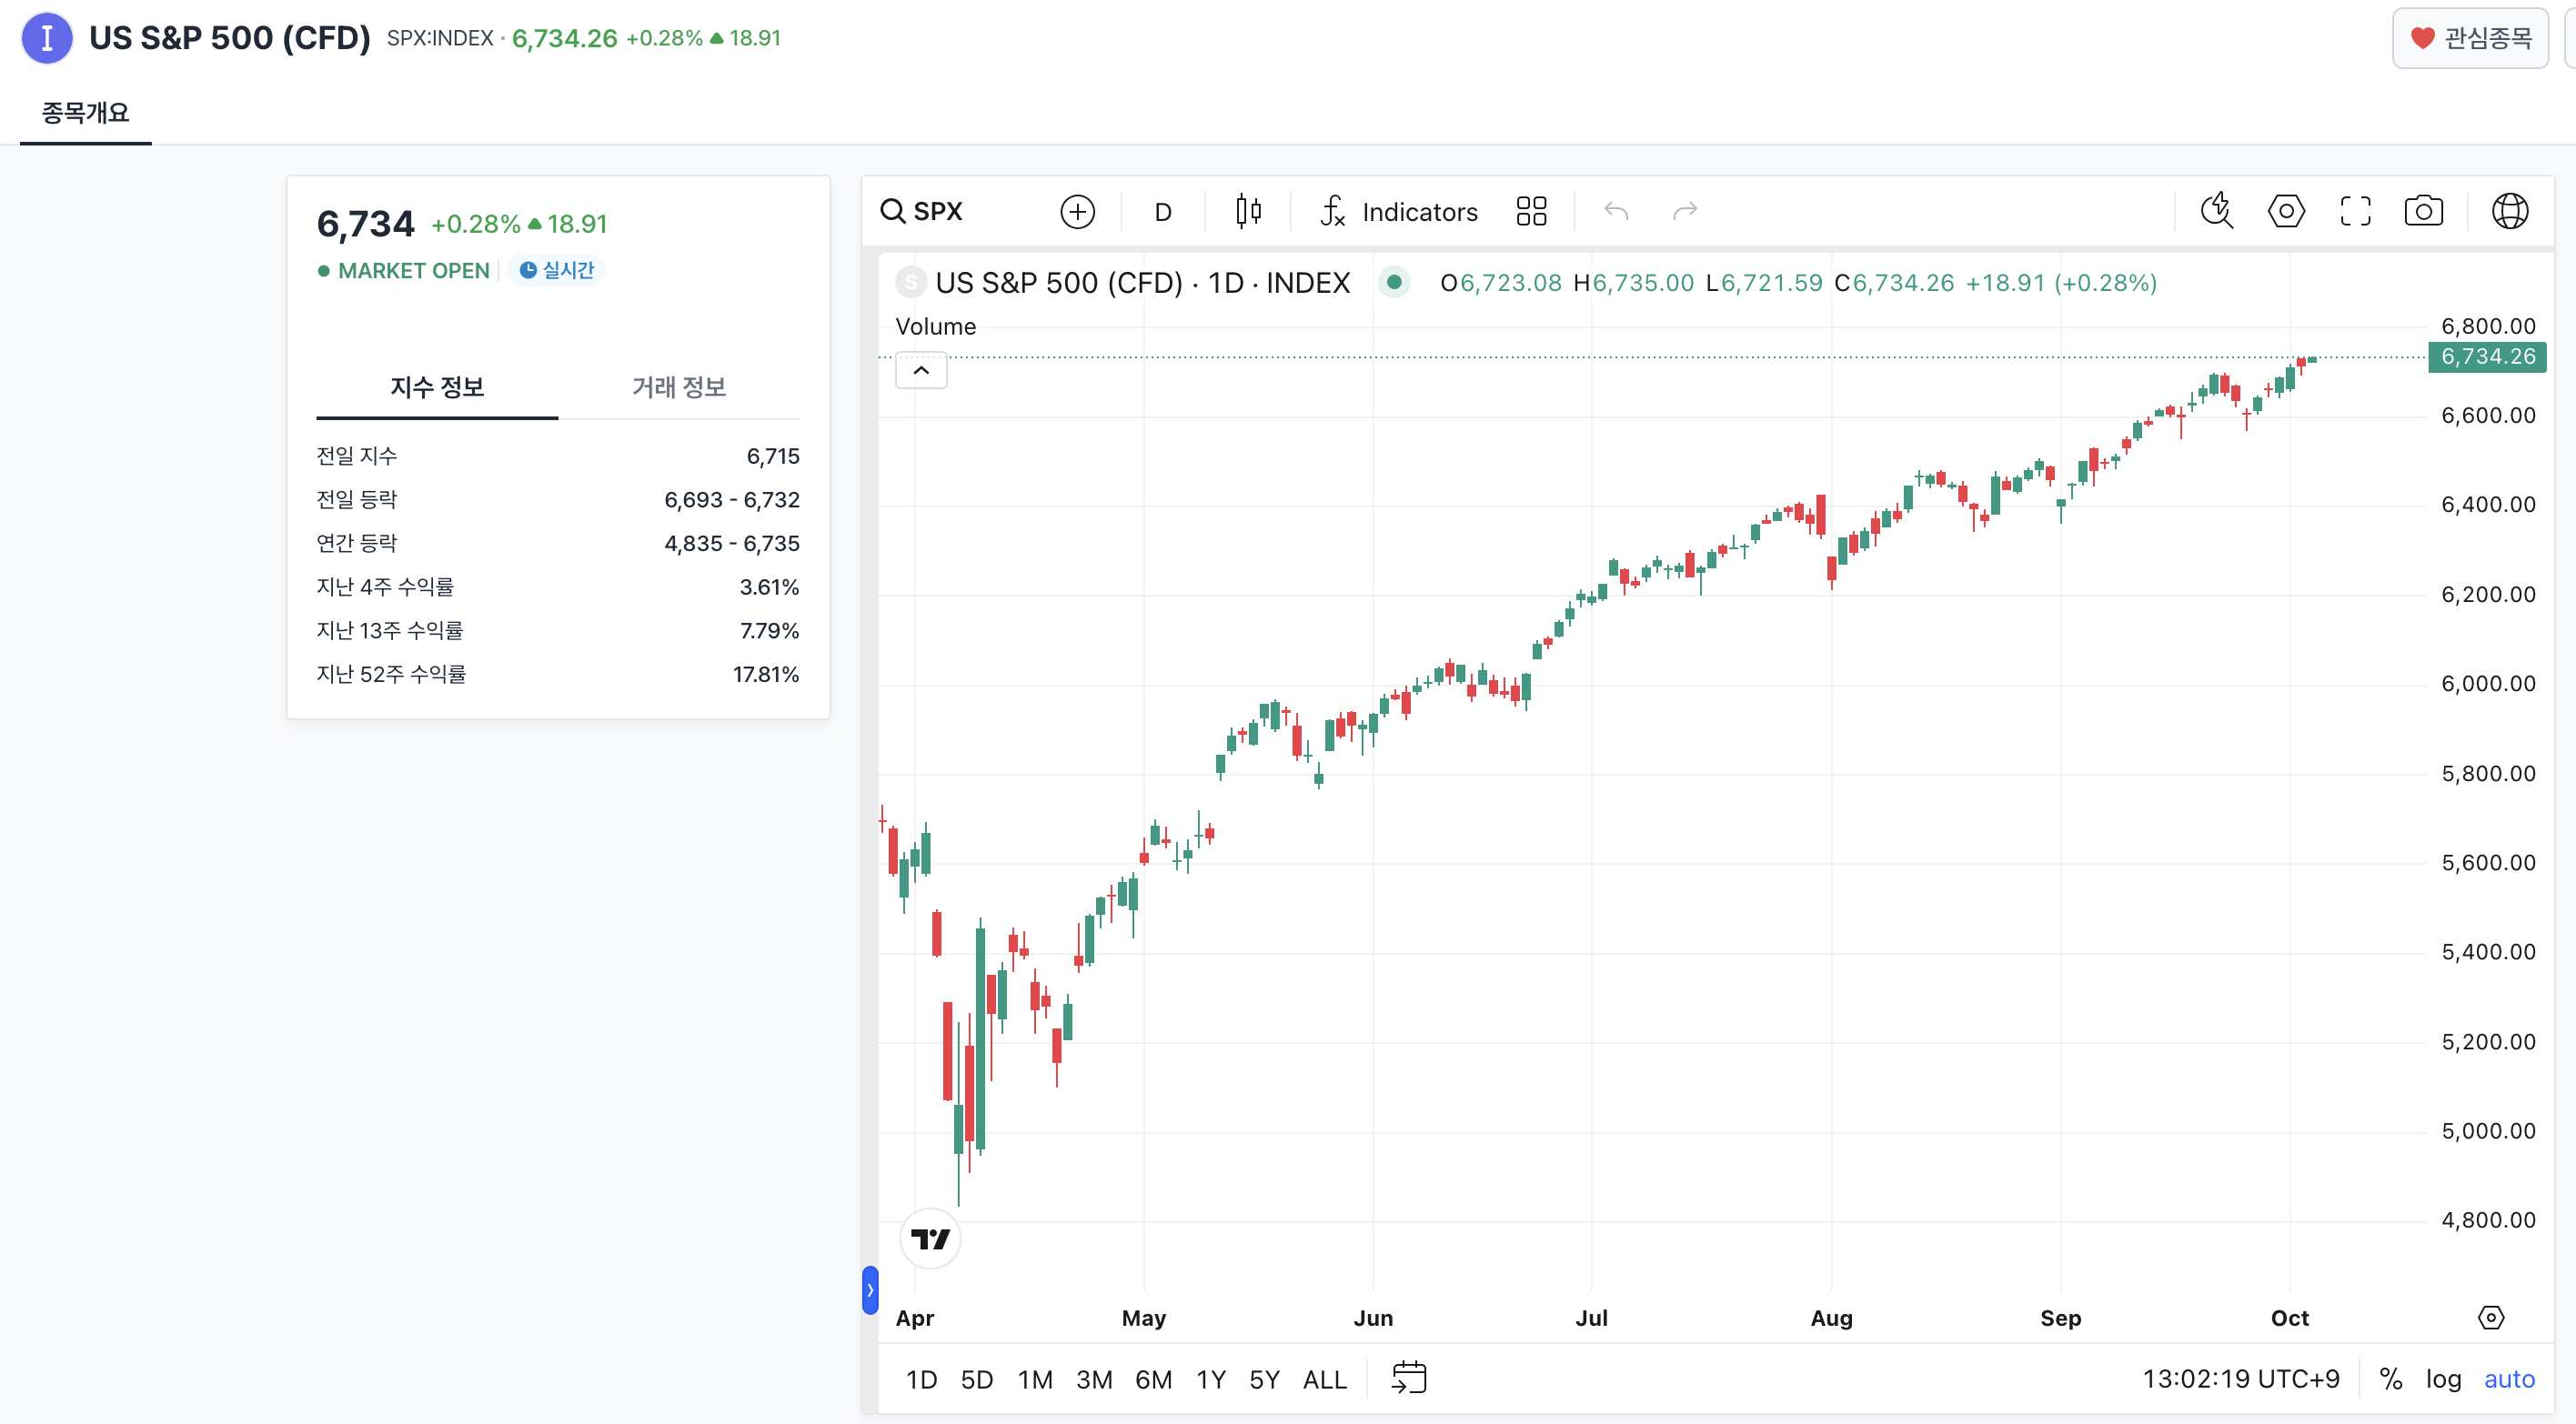Open the timezone menu 13:02:19 UTC+9
The width and height of the screenshot is (2576, 1424).
point(2240,1379)
